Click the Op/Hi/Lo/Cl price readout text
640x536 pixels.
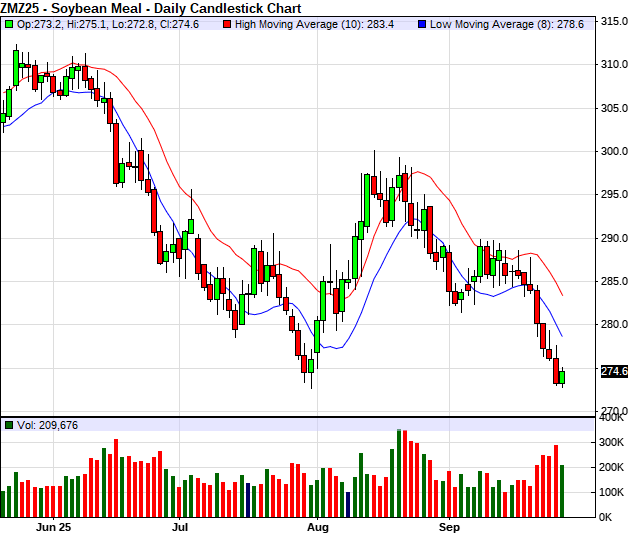pyautogui.click(x=108, y=23)
